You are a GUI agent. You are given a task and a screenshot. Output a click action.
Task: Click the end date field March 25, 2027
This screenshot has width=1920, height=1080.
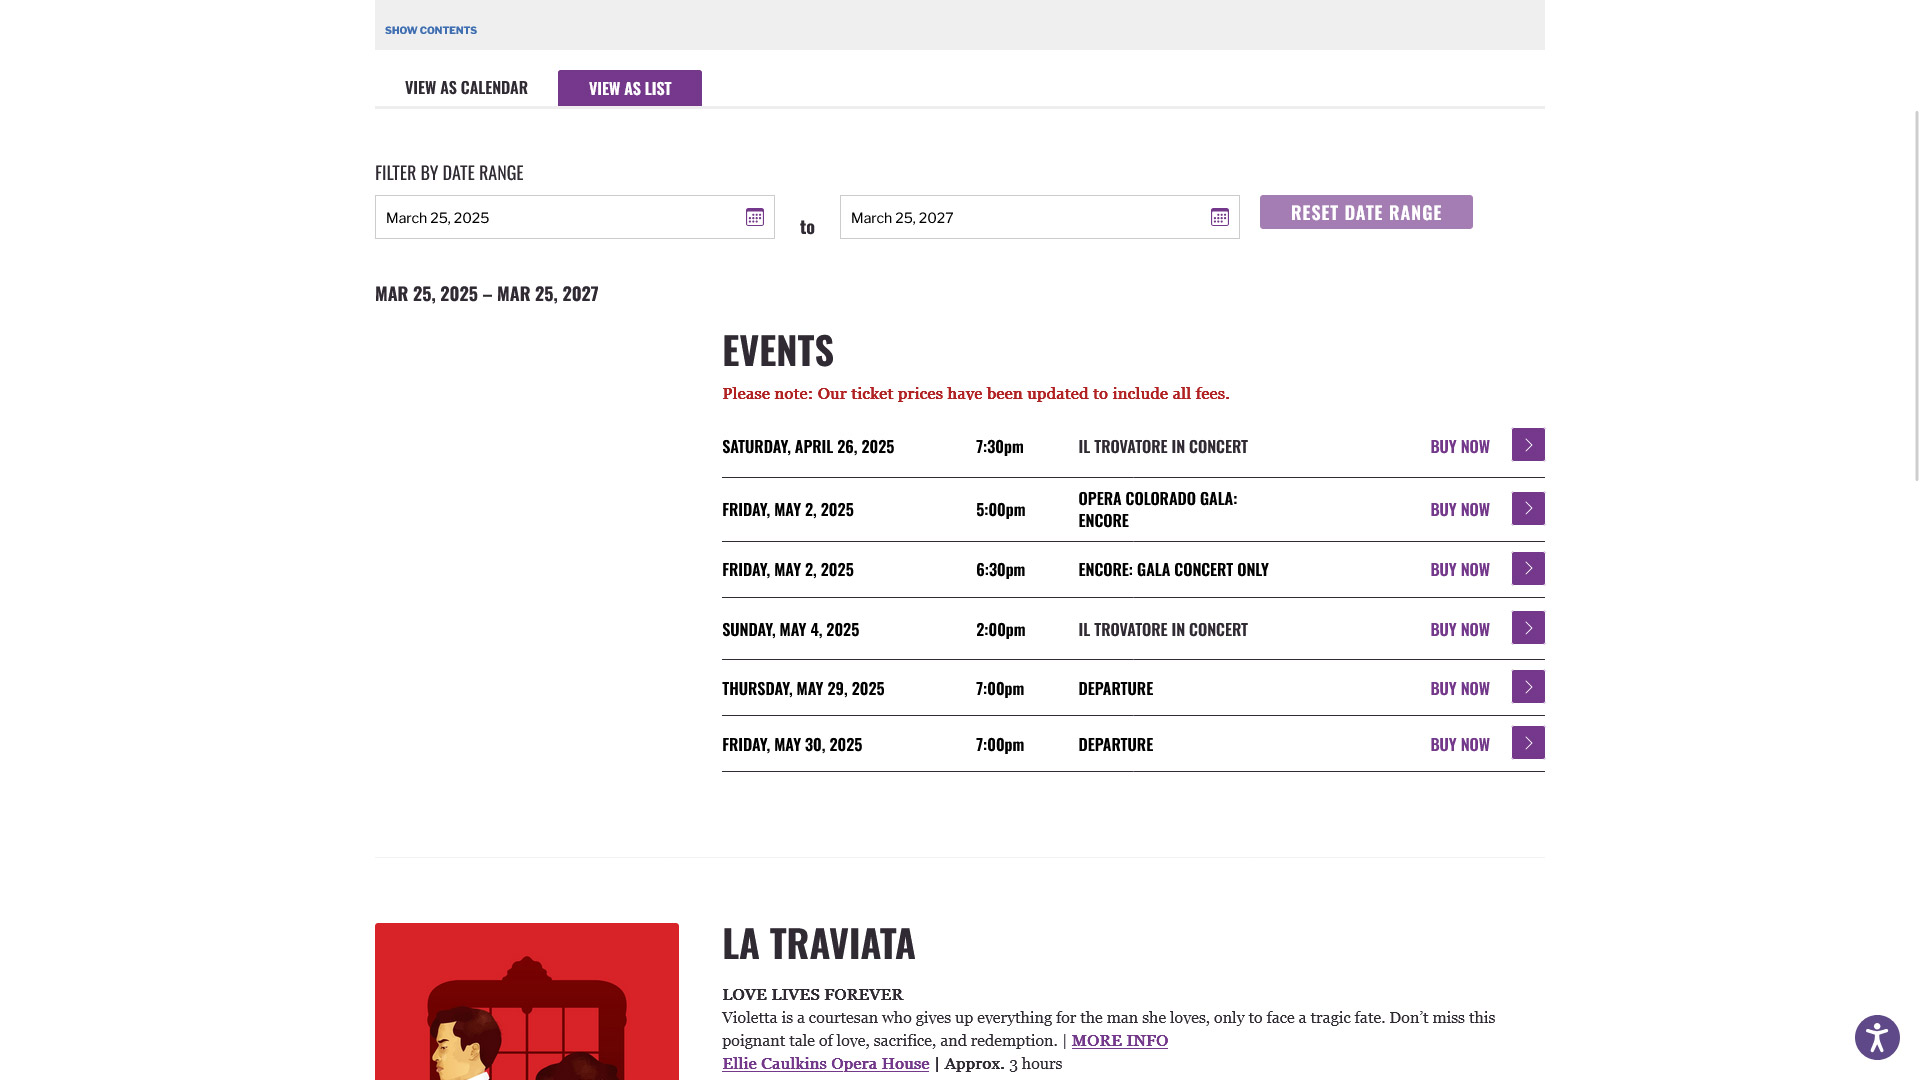(x=1025, y=217)
